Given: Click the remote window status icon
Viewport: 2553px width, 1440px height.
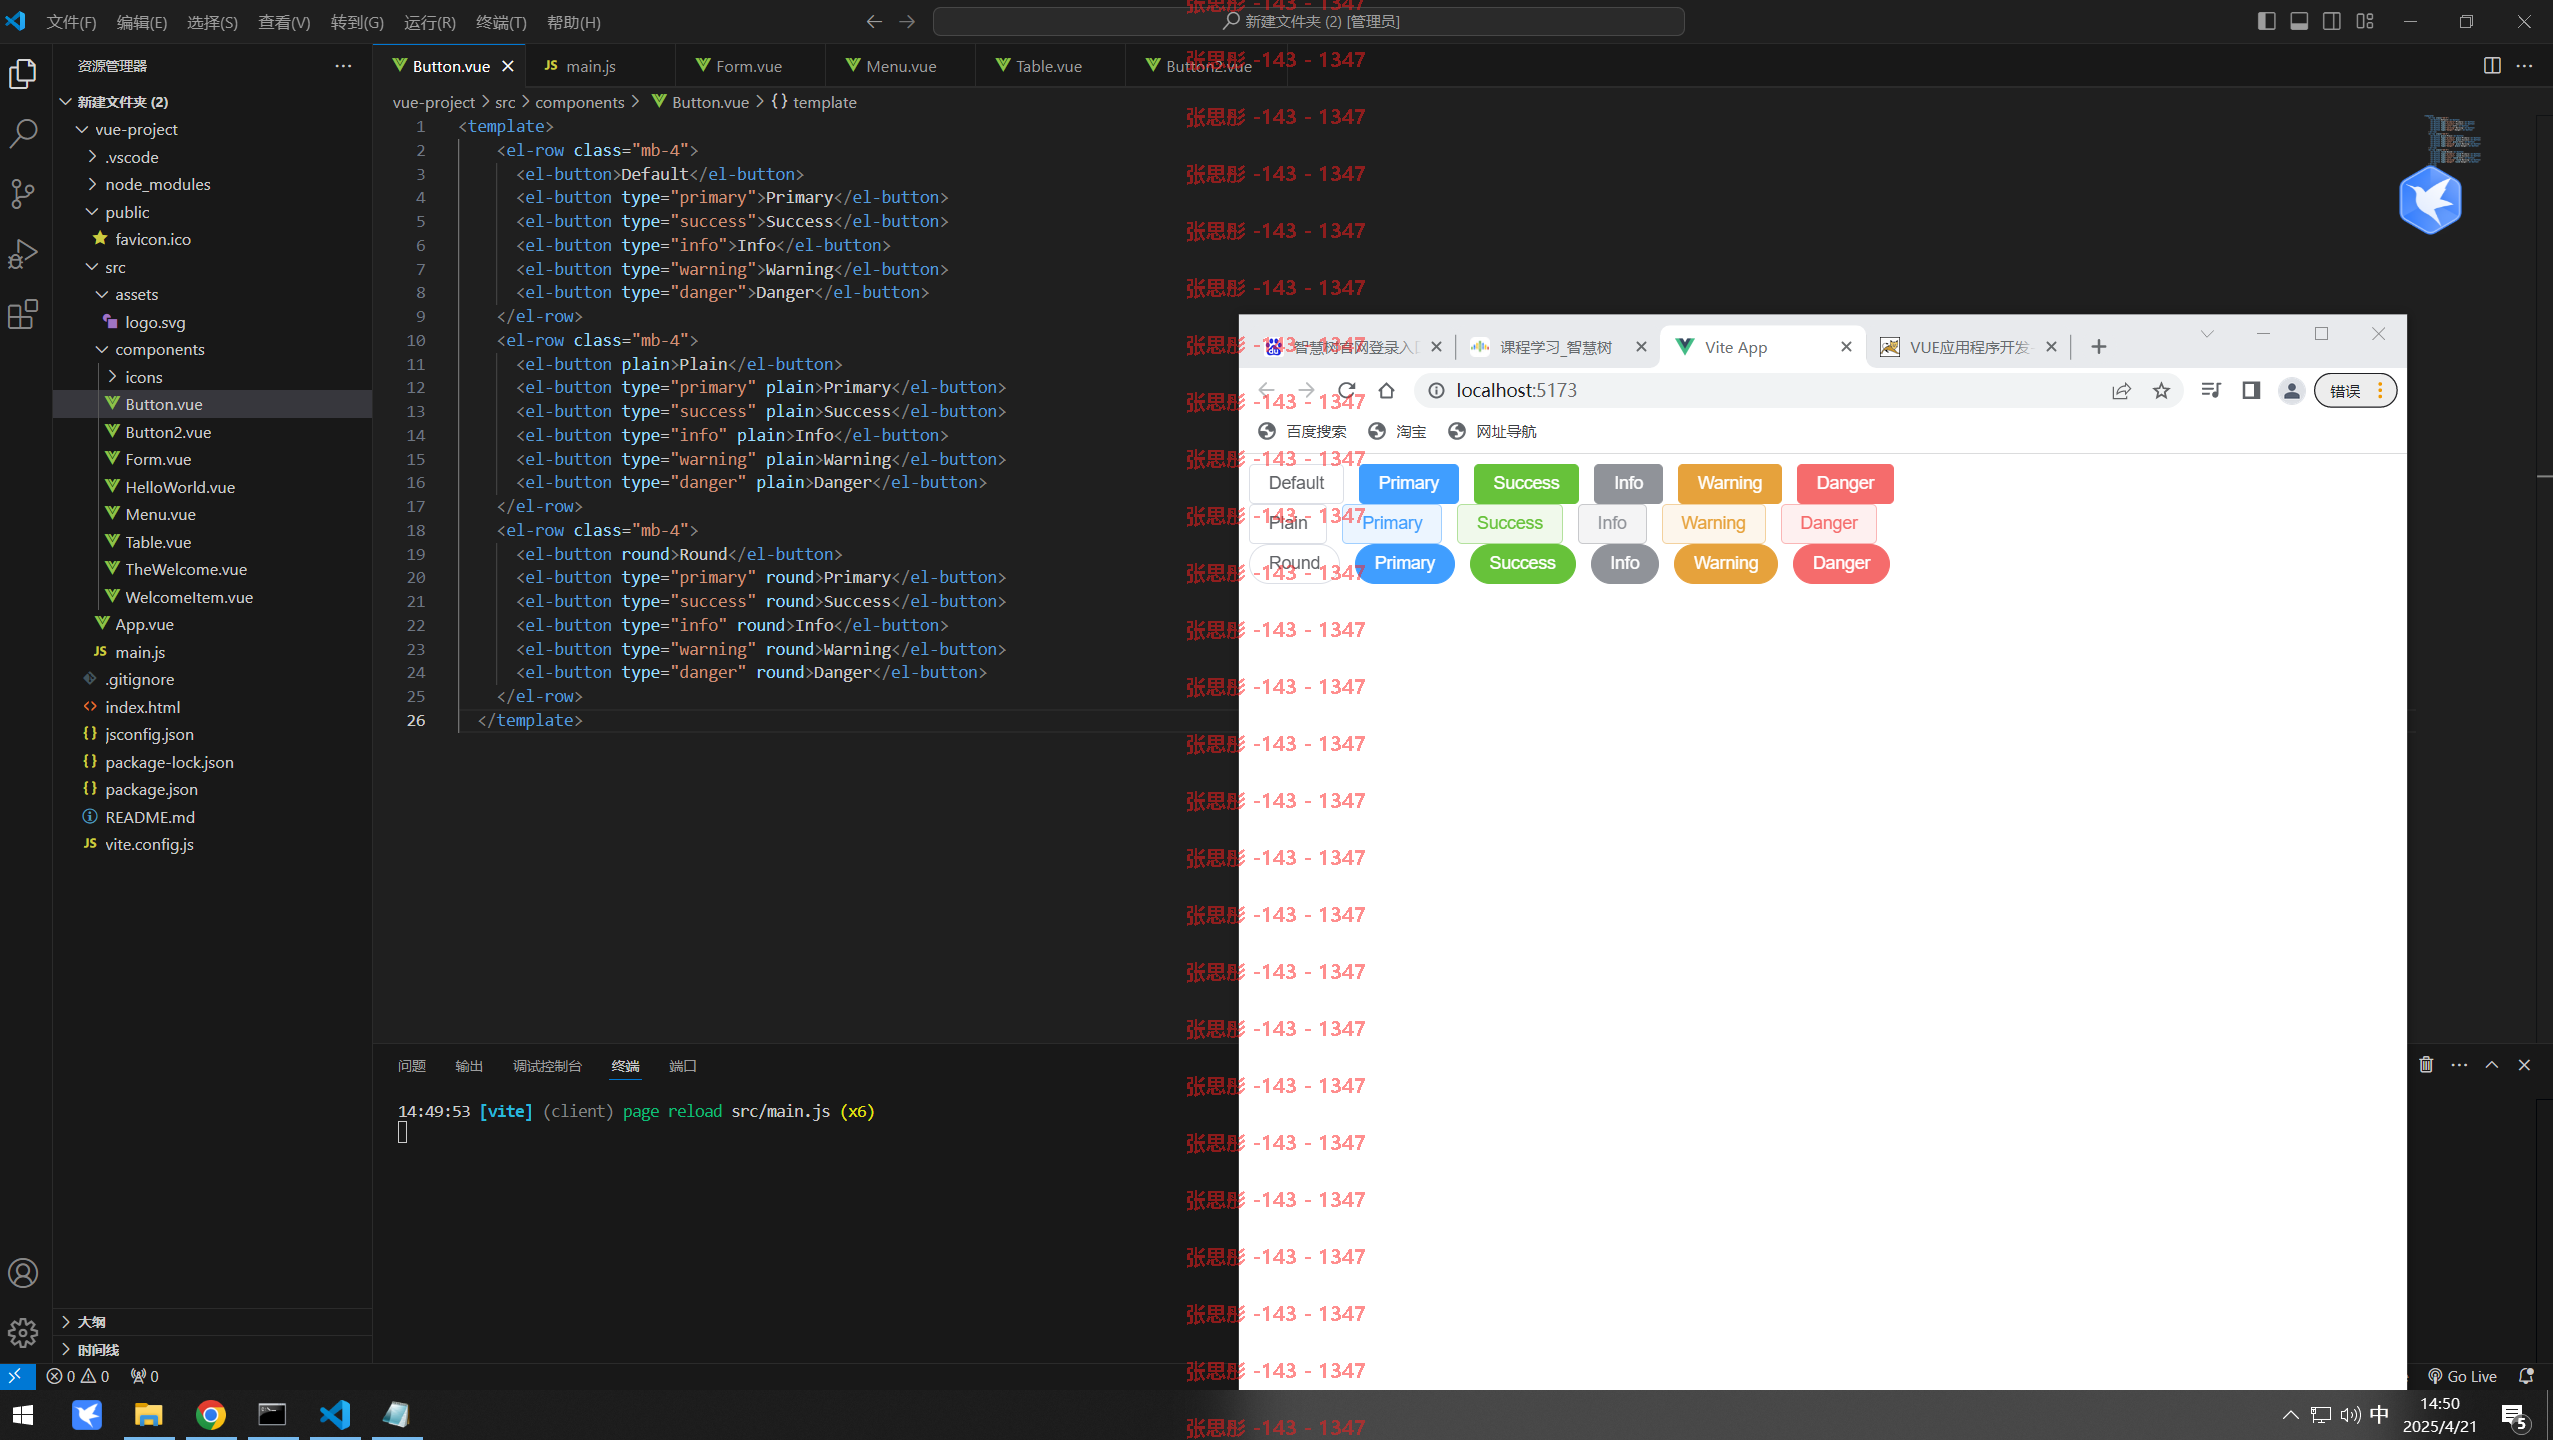Looking at the screenshot, I should tap(17, 1376).
